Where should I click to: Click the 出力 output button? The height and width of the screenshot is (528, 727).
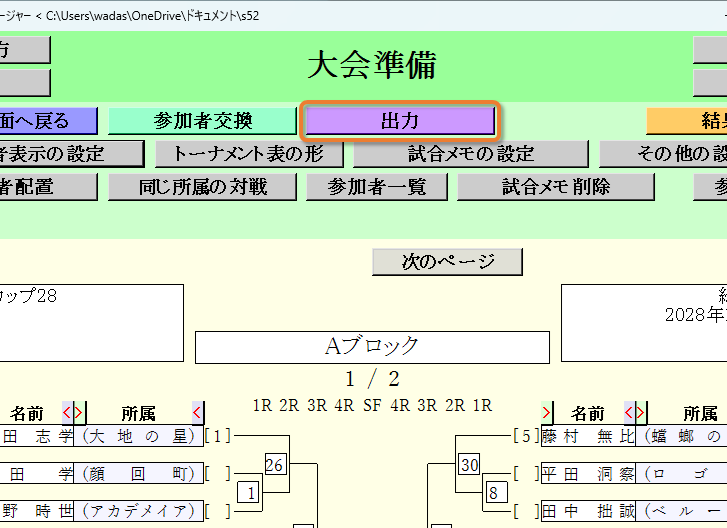[400, 121]
